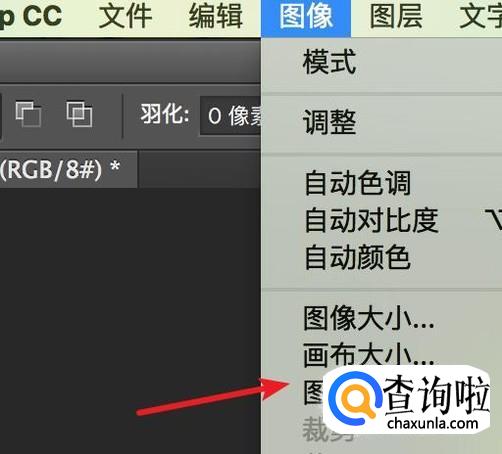Choose 自动色调 from the menu
The image size is (502, 454).
[382, 183]
